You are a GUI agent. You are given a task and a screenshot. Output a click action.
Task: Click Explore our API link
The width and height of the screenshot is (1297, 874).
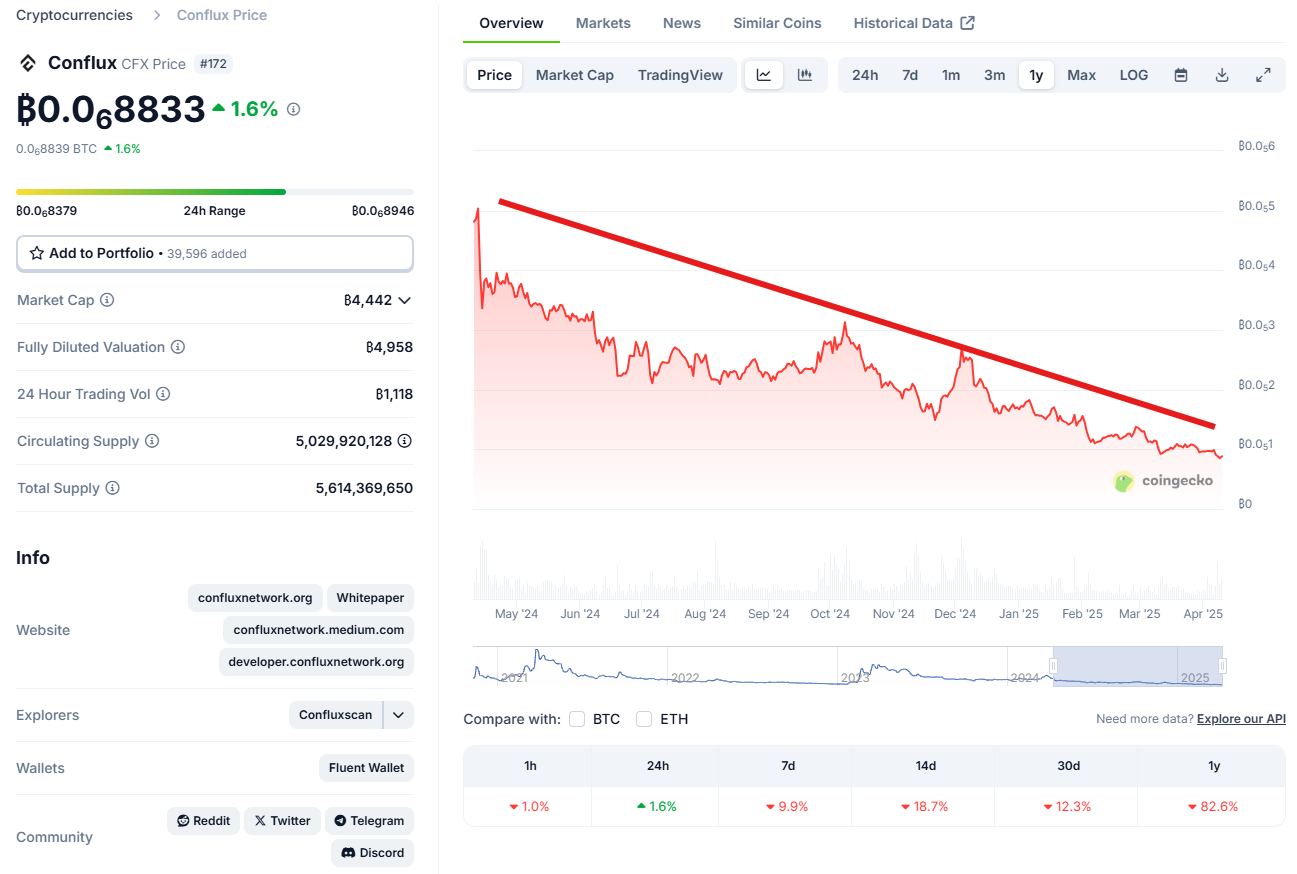pyautogui.click(x=1241, y=719)
